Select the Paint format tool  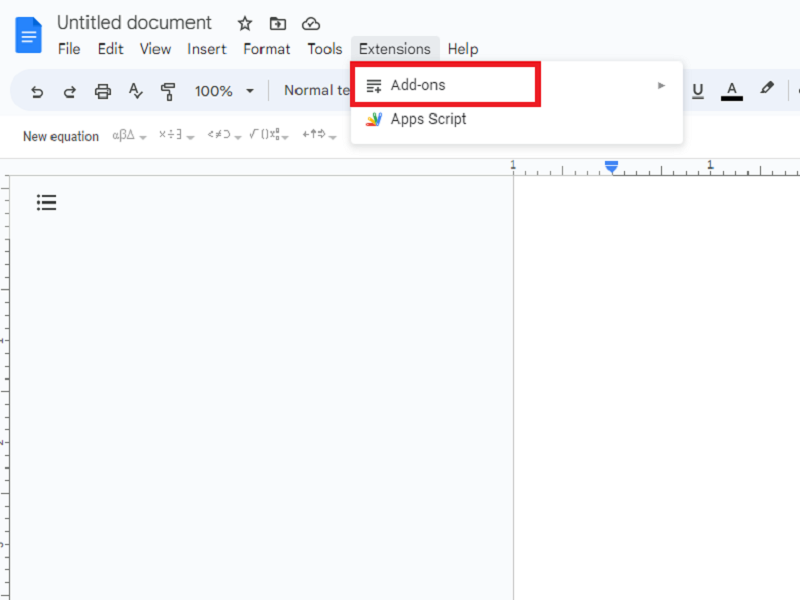tap(169, 91)
